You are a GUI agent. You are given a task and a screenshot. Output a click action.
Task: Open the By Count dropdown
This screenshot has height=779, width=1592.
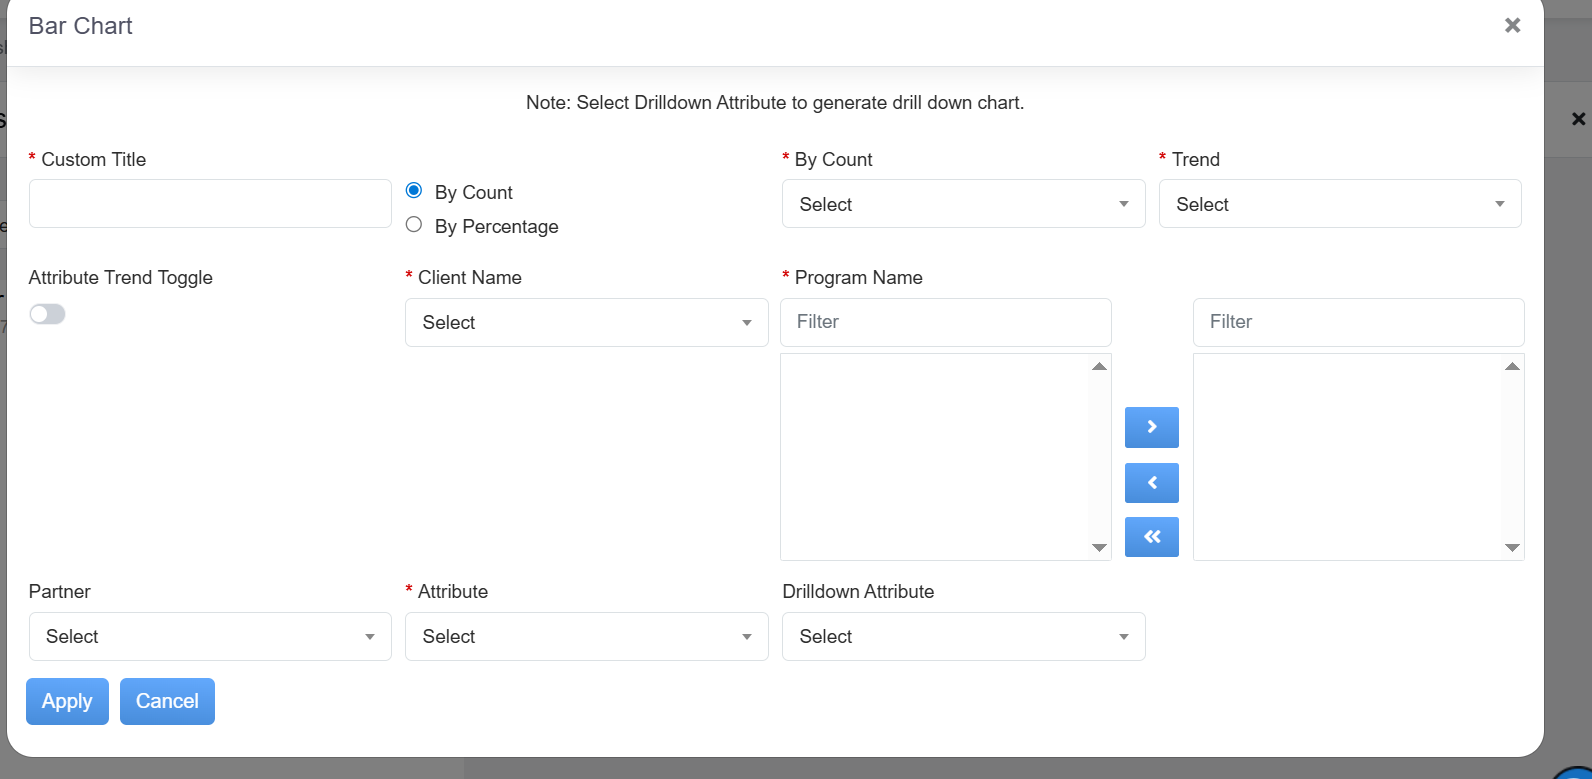(963, 204)
